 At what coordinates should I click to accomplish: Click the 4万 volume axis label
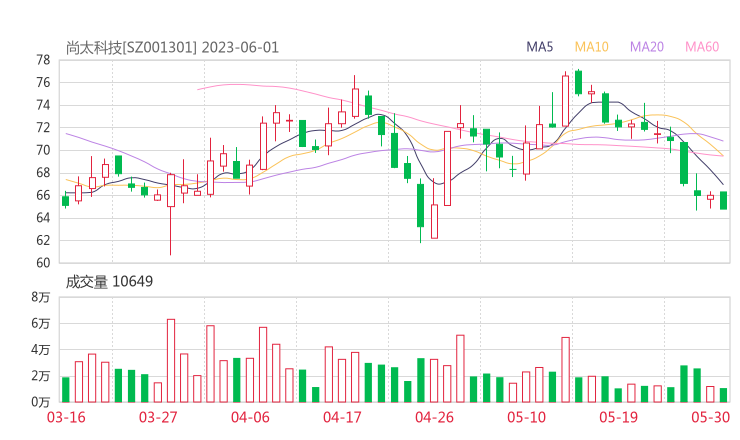(41, 350)
